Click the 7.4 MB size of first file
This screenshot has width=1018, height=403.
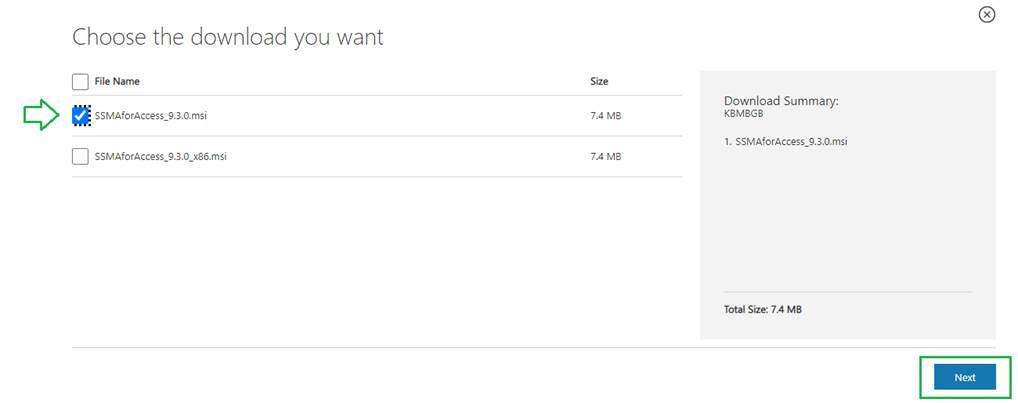(606, 116)
